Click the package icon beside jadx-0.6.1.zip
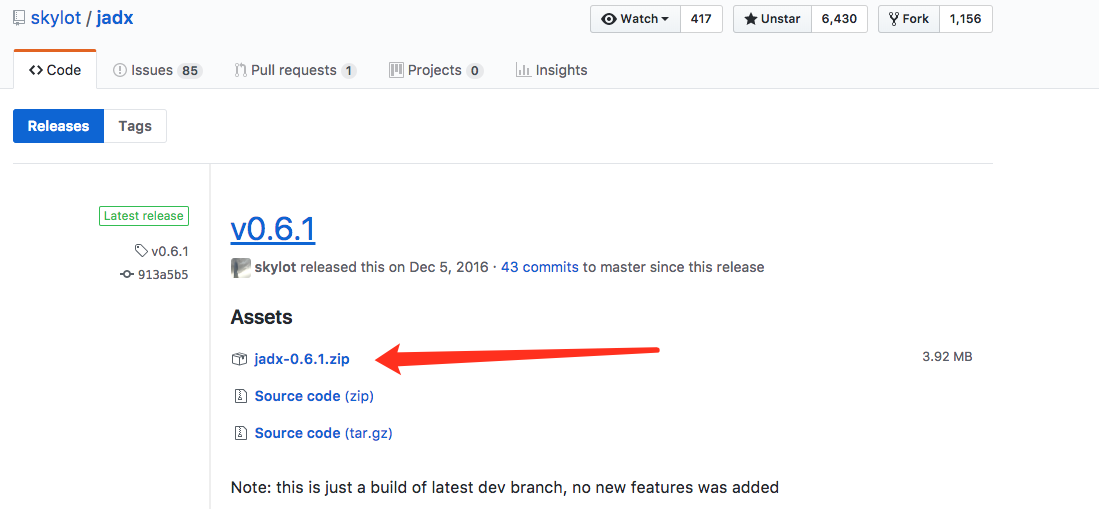 click(240, 360)
